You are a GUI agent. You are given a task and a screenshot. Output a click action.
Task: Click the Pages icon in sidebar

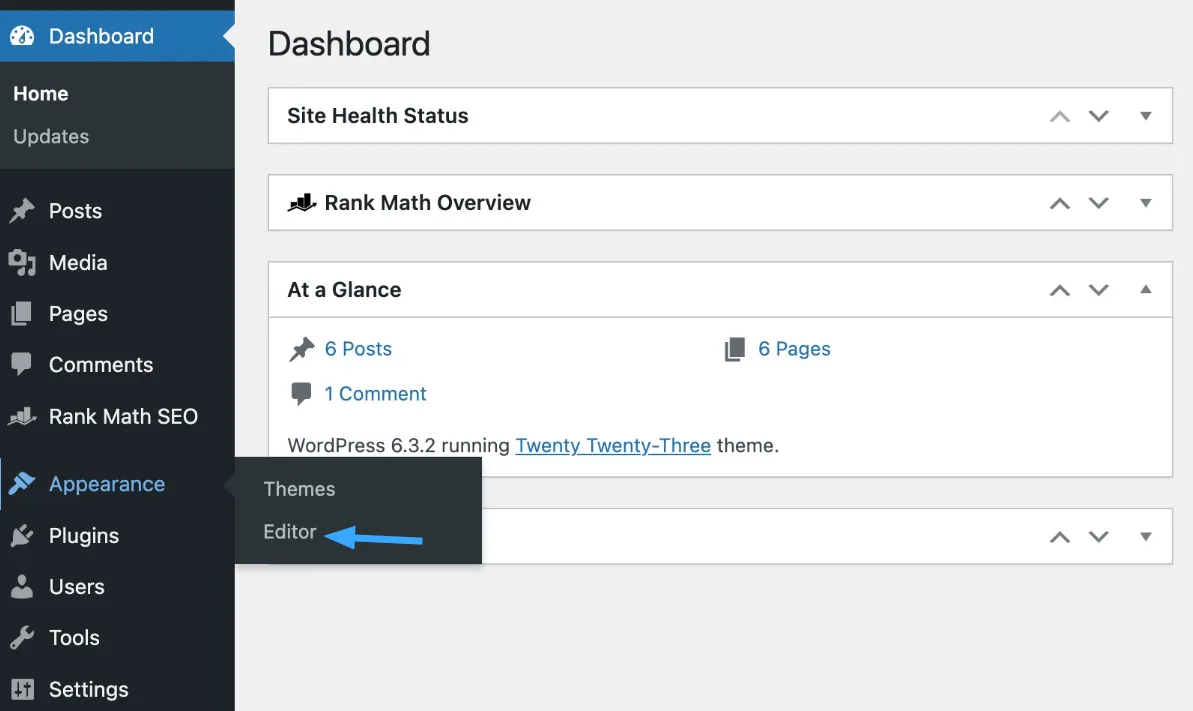coord(21,314)
